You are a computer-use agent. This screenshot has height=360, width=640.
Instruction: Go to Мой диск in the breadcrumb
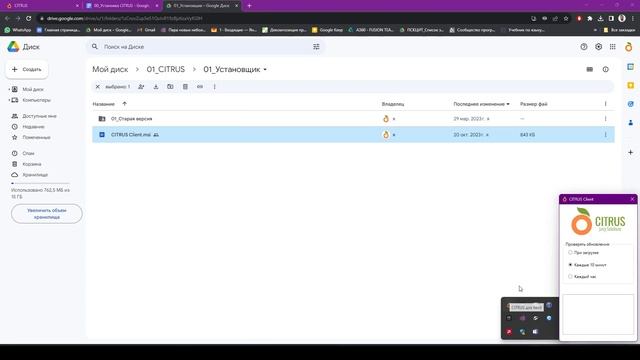(x=110, y=69)
